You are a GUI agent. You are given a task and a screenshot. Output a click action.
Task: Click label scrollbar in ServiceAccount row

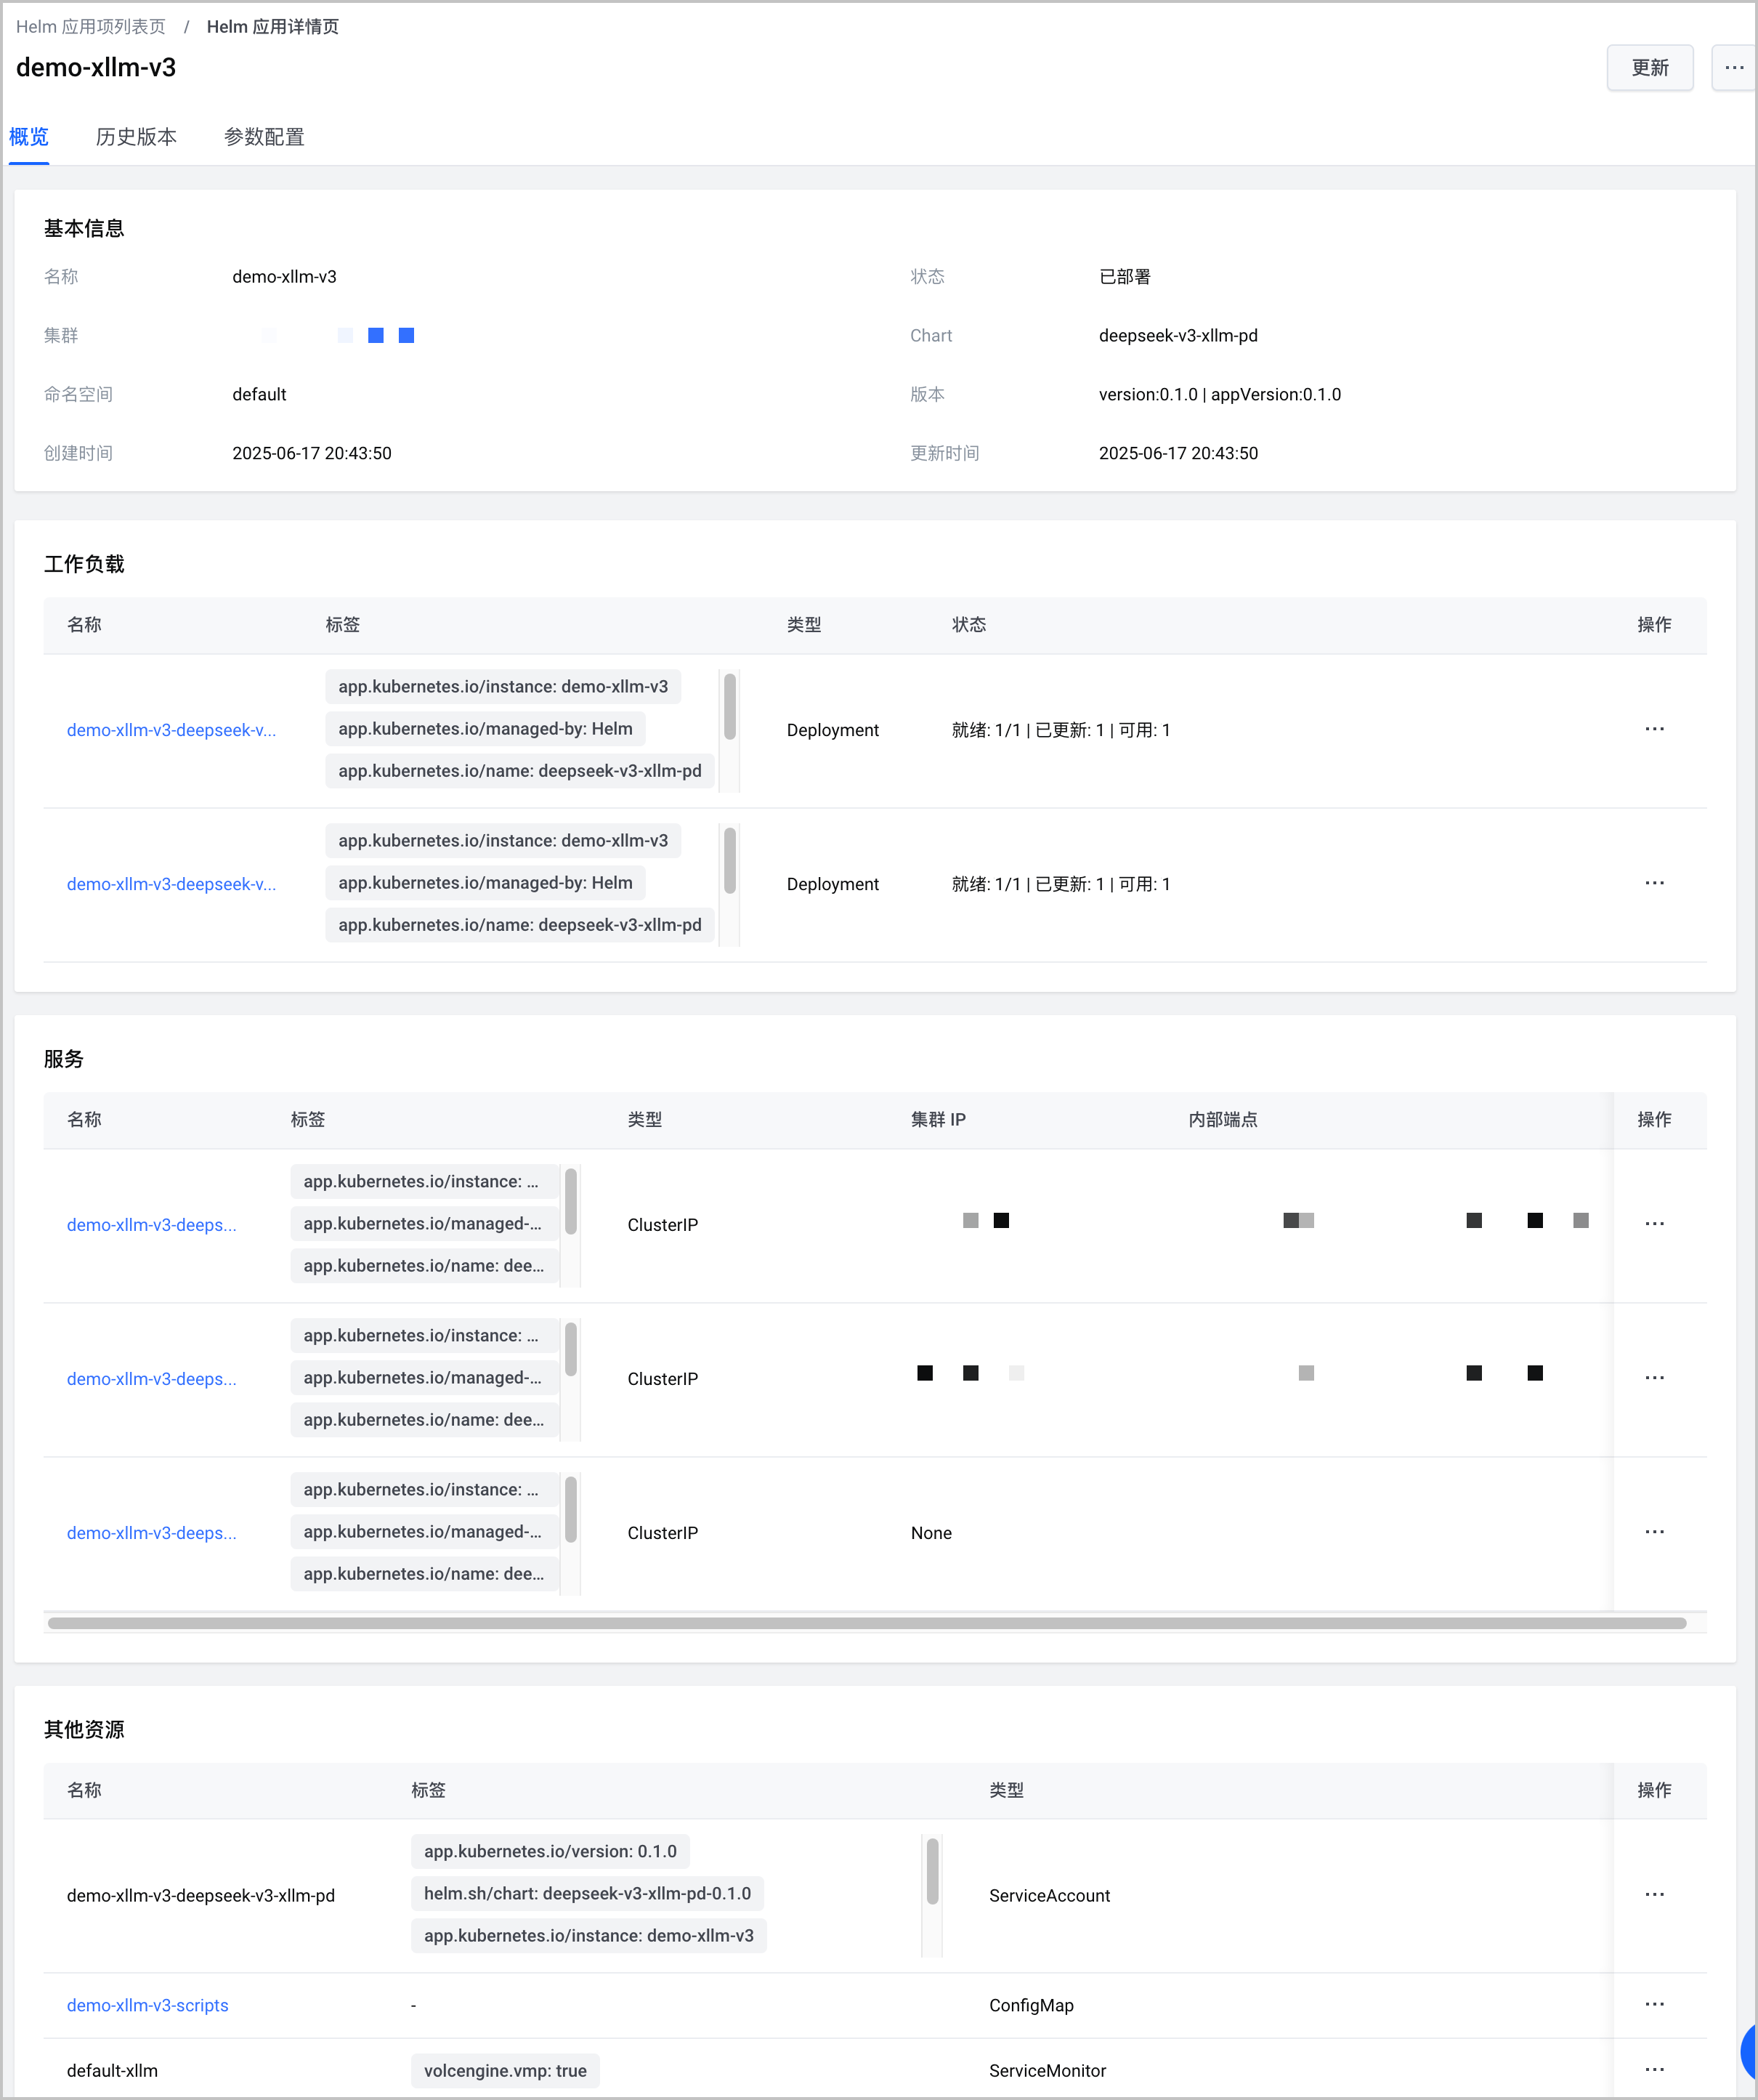pos(932,1872)
